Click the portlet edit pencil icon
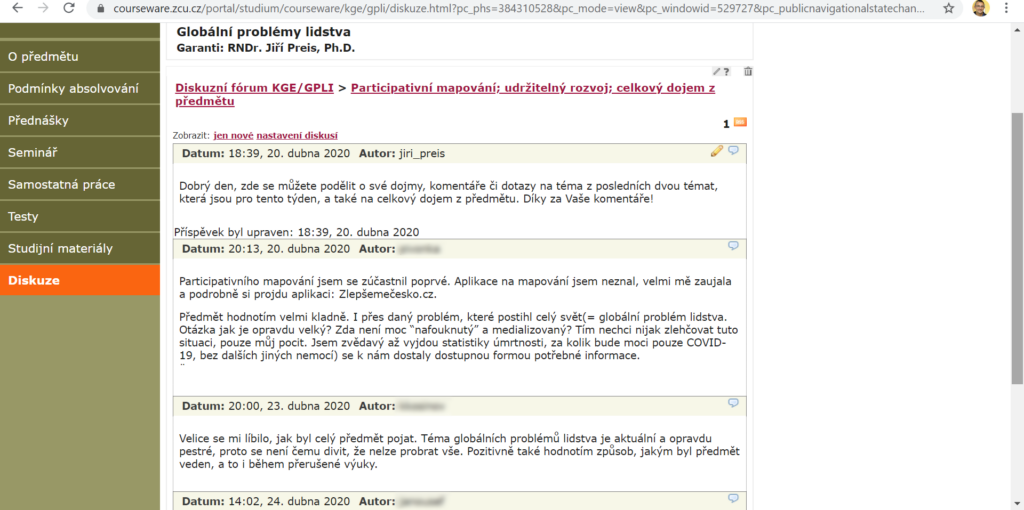 pyautogui.click(x=716, y=71)
